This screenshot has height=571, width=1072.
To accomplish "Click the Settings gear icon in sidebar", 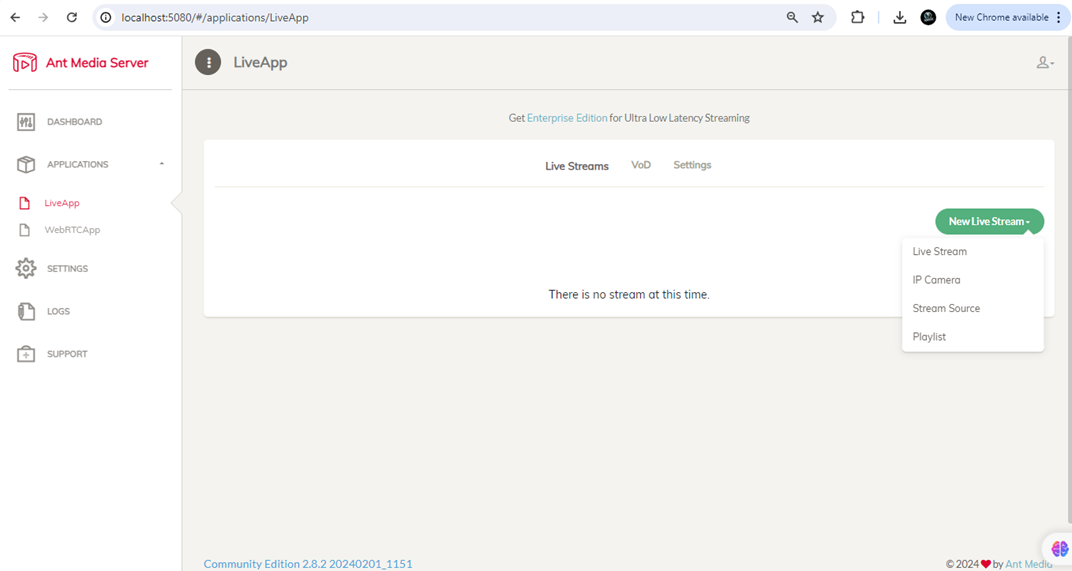I will point(26,269).
